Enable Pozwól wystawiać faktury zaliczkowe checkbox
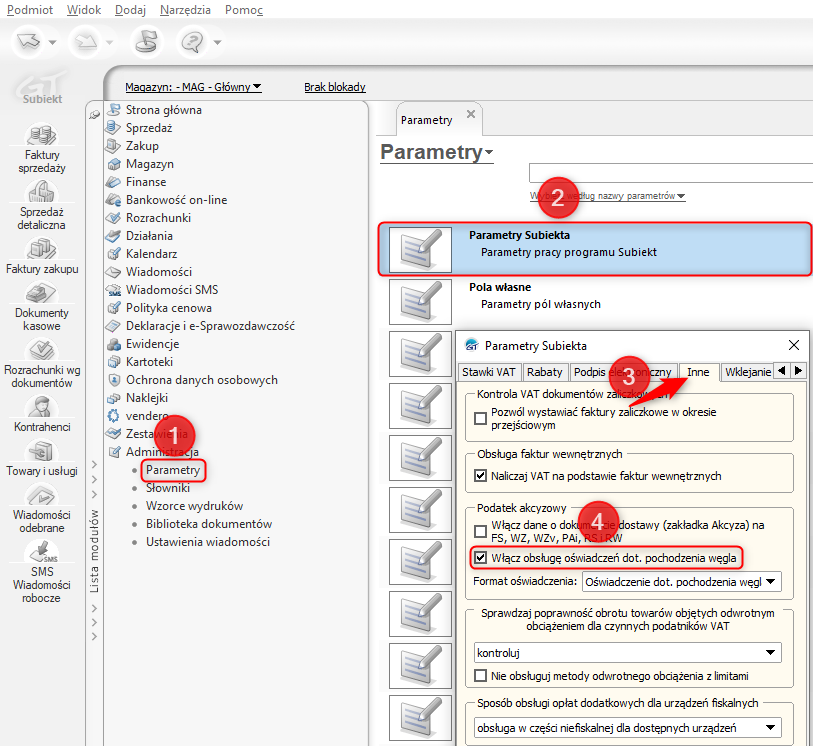This screenshot has width=813, height=746. point(481,418)
